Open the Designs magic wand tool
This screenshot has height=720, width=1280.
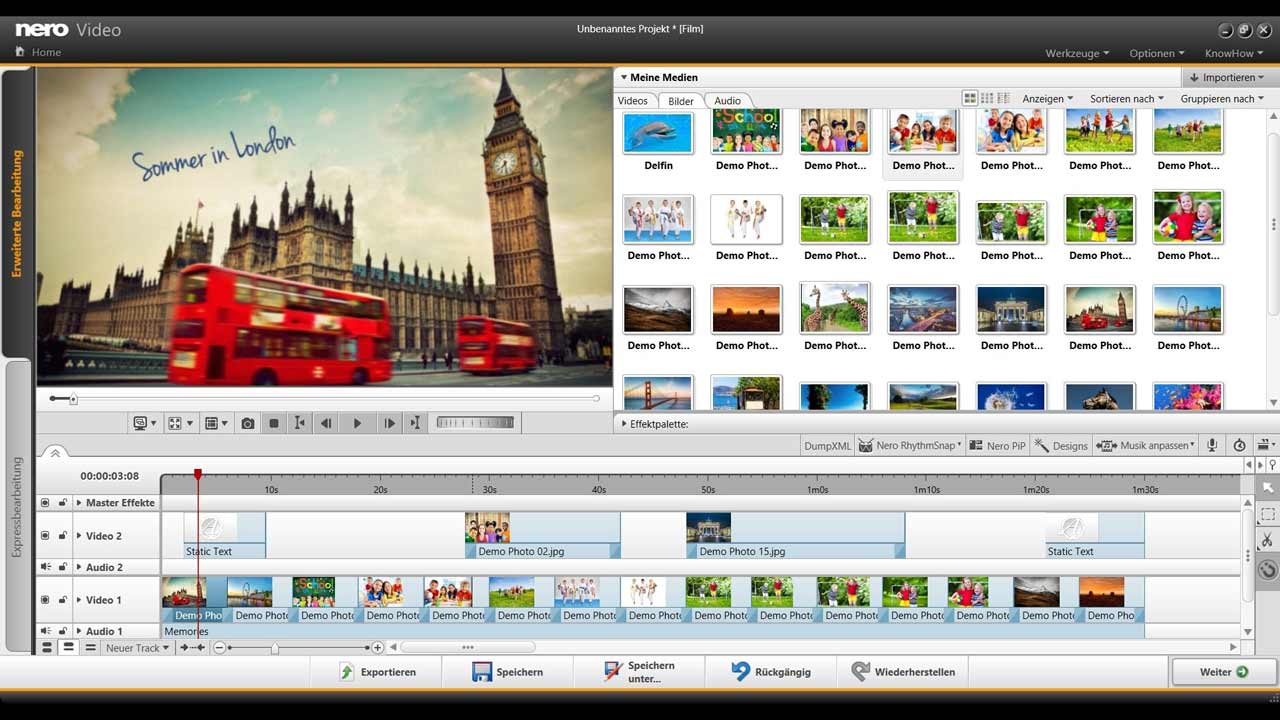coord(1060,445)
